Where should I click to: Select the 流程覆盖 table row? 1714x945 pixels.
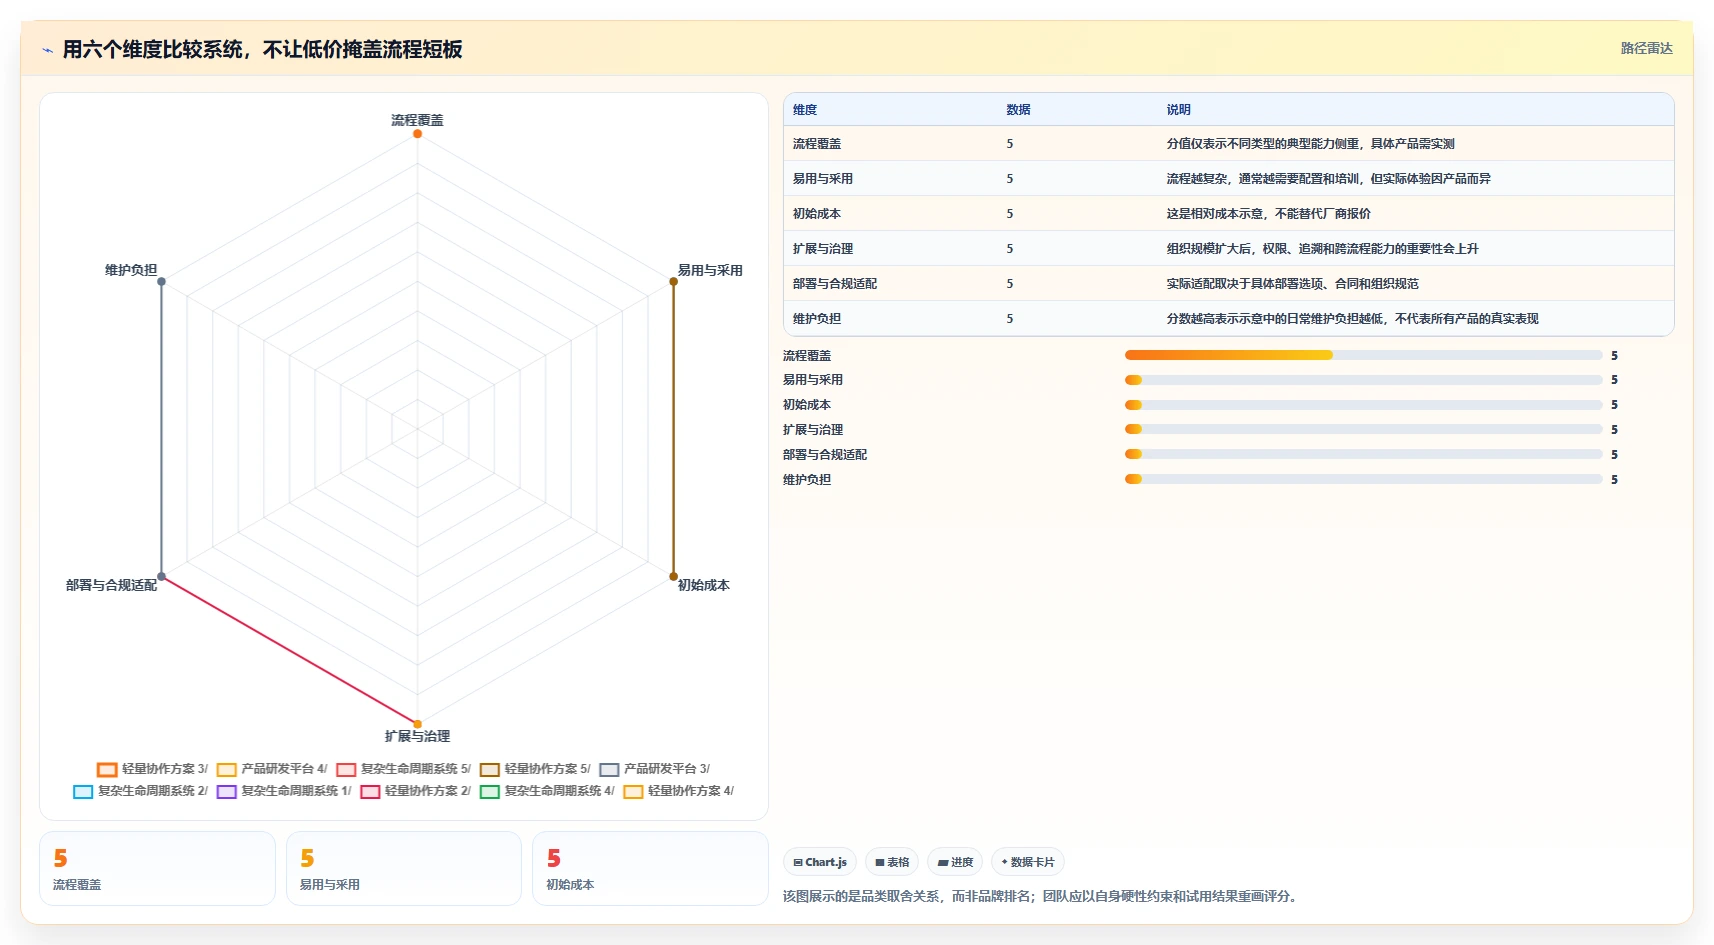coord(1228,144)
